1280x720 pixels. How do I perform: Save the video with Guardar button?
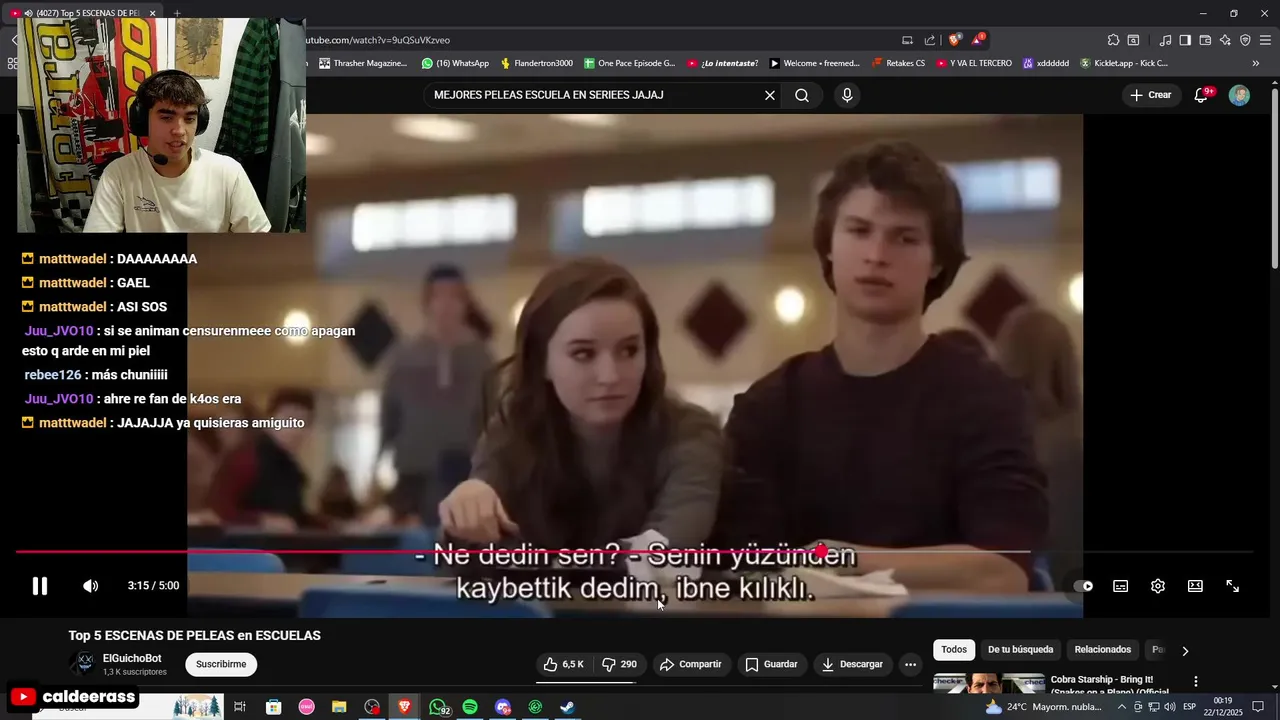point(771,664)
